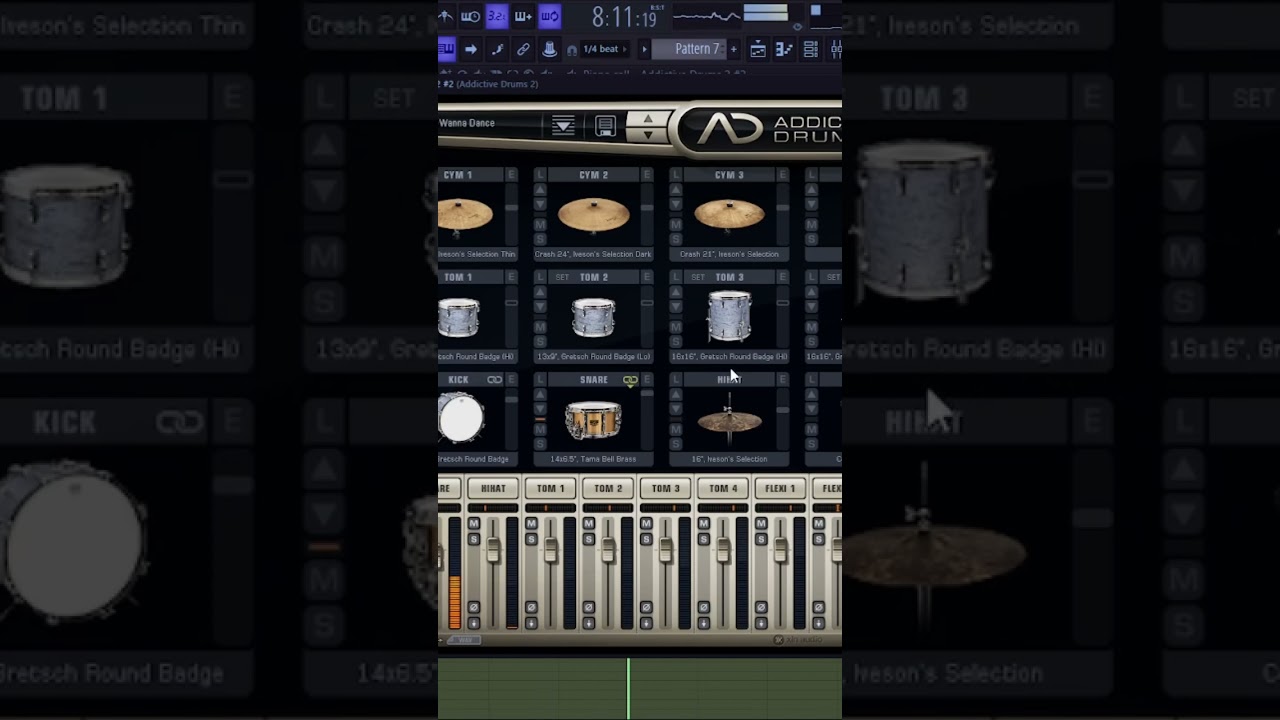This screenshot has width=1280, height=720.
Task: Choose previous cymbal for CYM 3 up arrow
Action: pos(676,190)
